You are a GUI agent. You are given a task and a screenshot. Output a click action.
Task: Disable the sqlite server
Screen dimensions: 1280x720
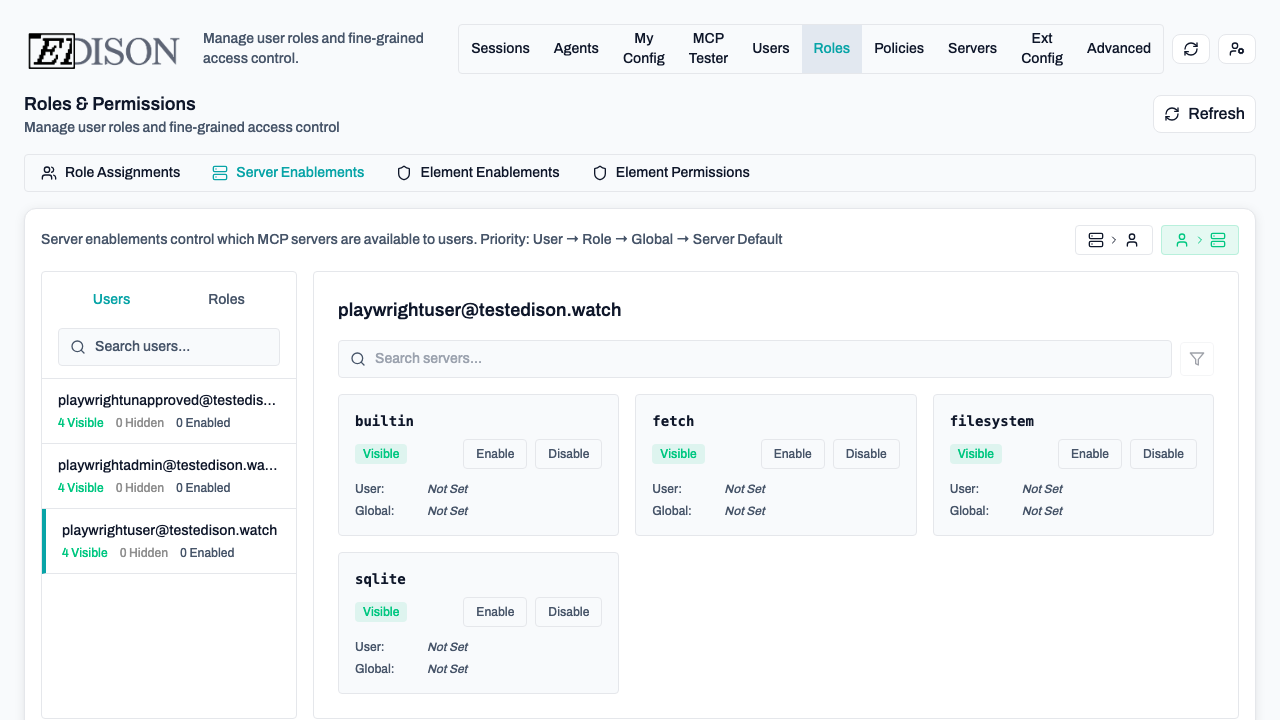[568, 612]
